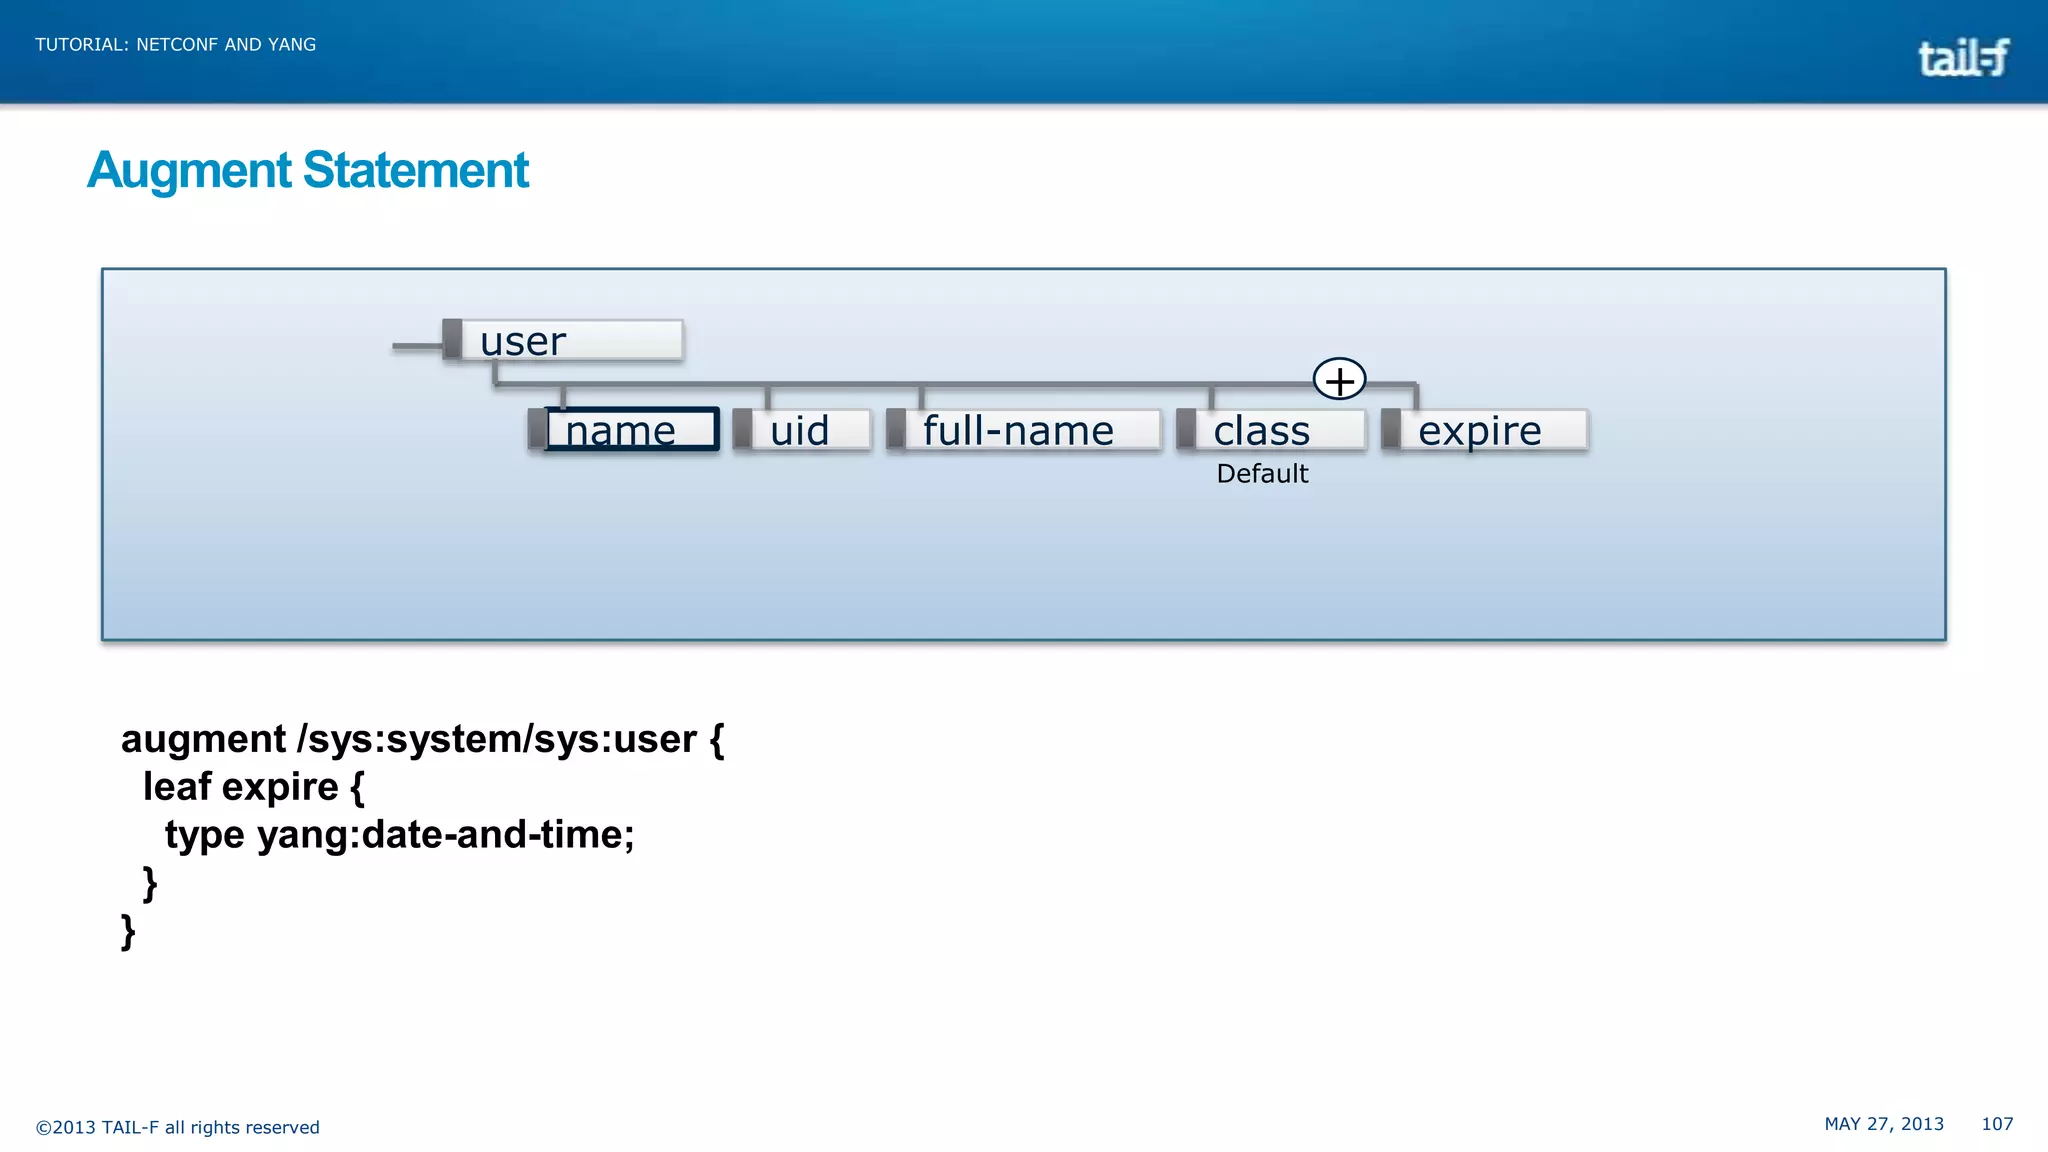The height and width of the screenshot is (1152, 2048).
Task: Click the leaf expire code line
Action: [254, 787]
